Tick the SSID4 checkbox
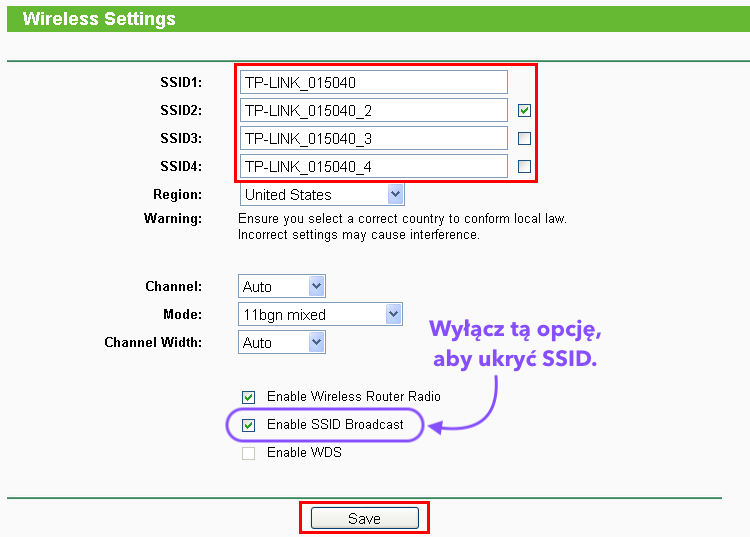This screenshot has width=750, height=537. click(x=524, y=166)
